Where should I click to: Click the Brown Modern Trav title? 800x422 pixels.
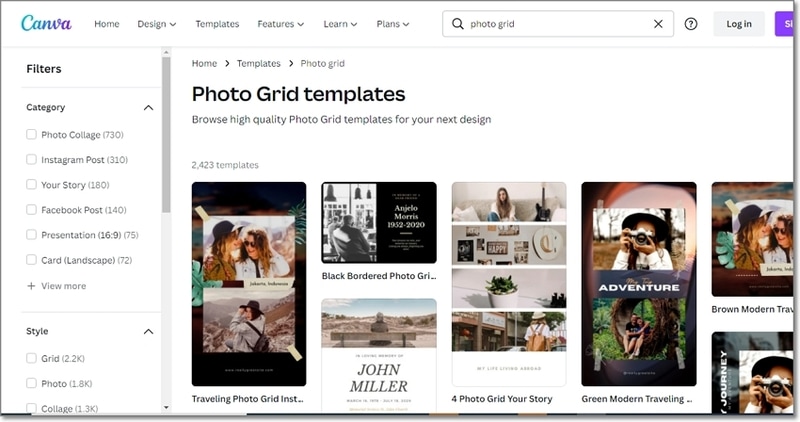[x=753, y=309]
